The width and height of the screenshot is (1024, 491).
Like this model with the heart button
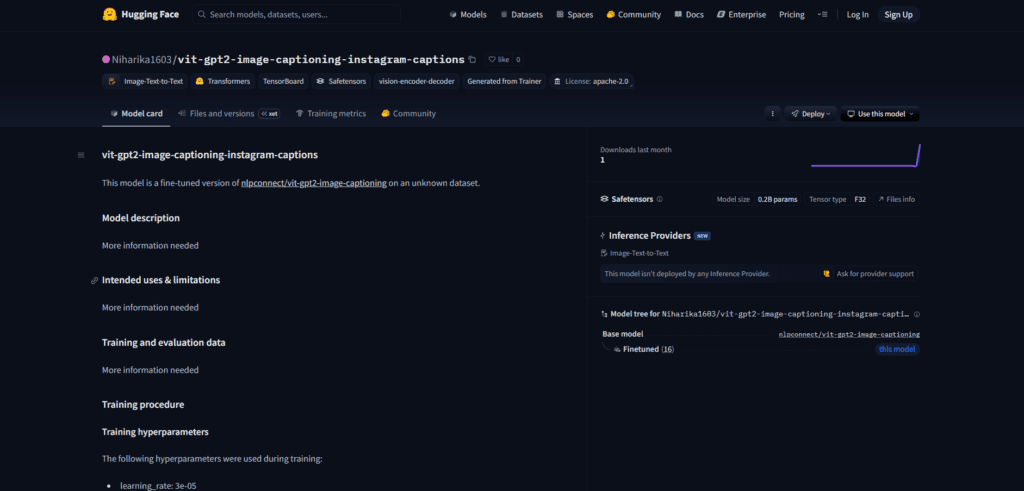click(498, 59)
